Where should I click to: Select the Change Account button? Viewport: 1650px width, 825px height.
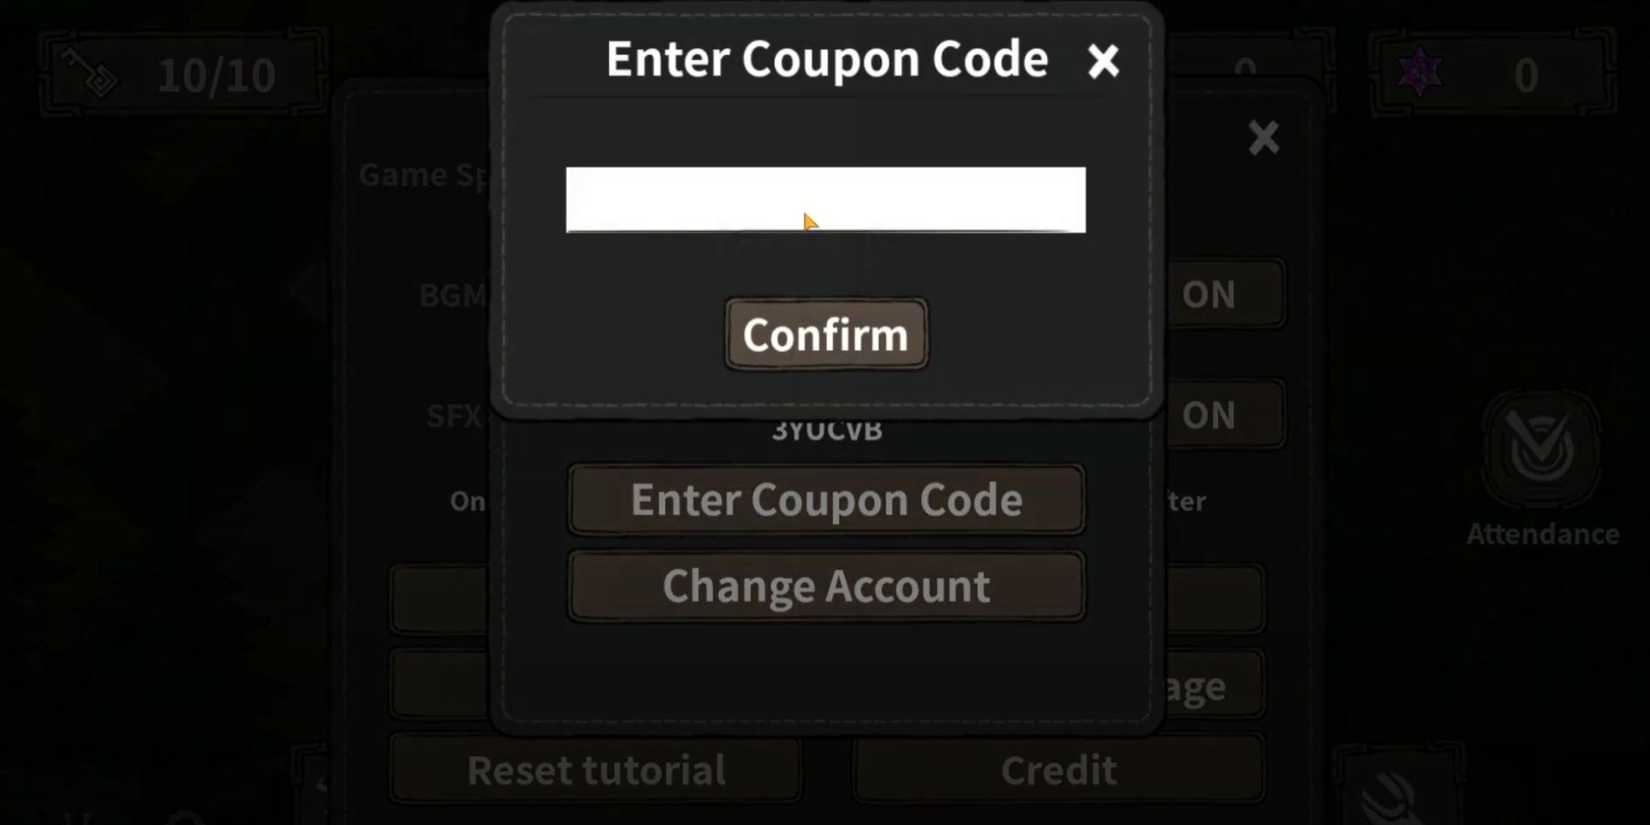(826, 586)
